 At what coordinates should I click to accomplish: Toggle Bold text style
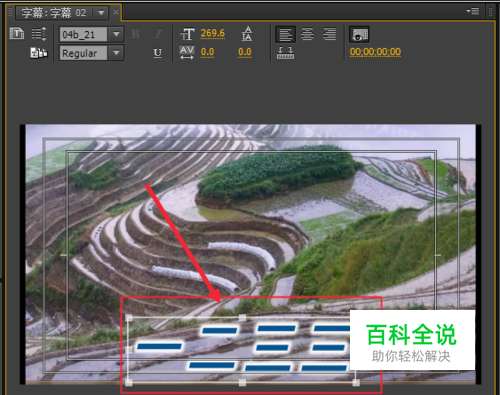point(135,34)
